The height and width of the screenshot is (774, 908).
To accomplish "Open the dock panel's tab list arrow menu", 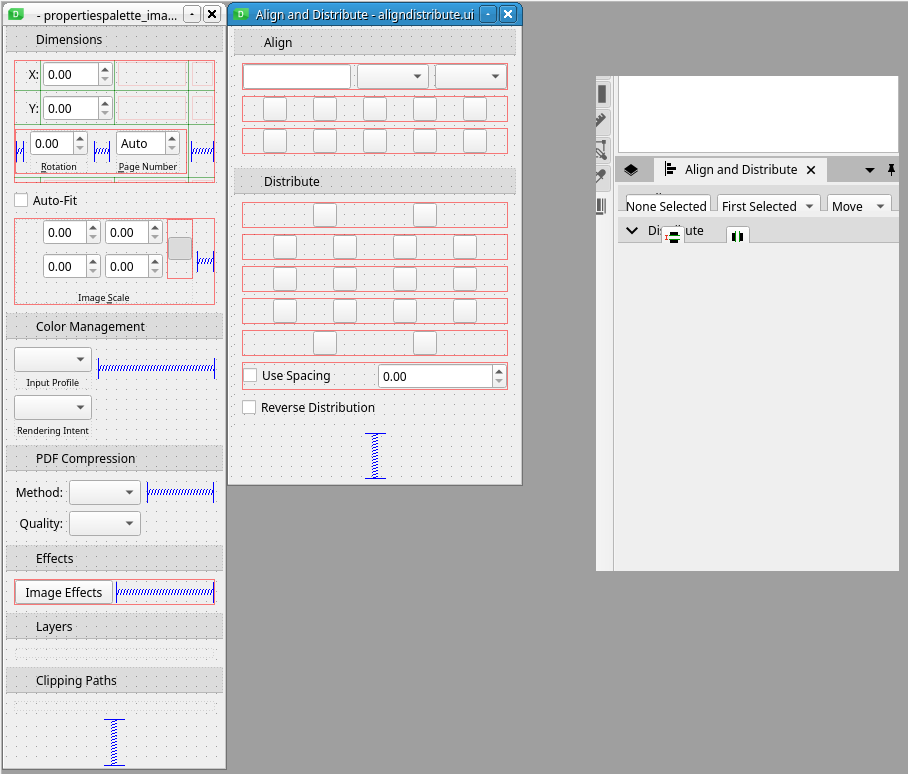I will click(x=869, y=170).
